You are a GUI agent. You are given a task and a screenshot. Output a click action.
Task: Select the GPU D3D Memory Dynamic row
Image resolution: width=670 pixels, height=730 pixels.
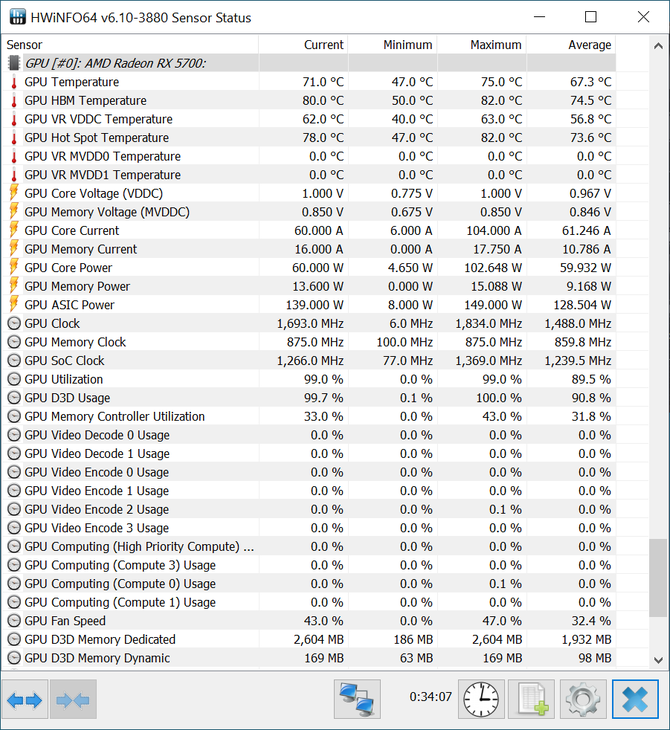[x=309, y=658]
